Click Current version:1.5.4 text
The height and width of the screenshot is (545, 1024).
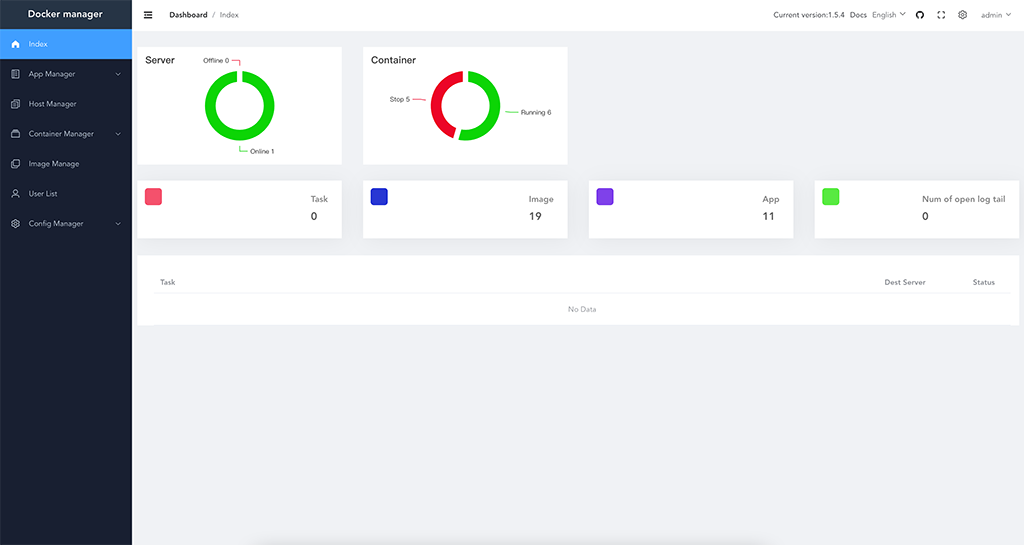[x=808, y=15]
